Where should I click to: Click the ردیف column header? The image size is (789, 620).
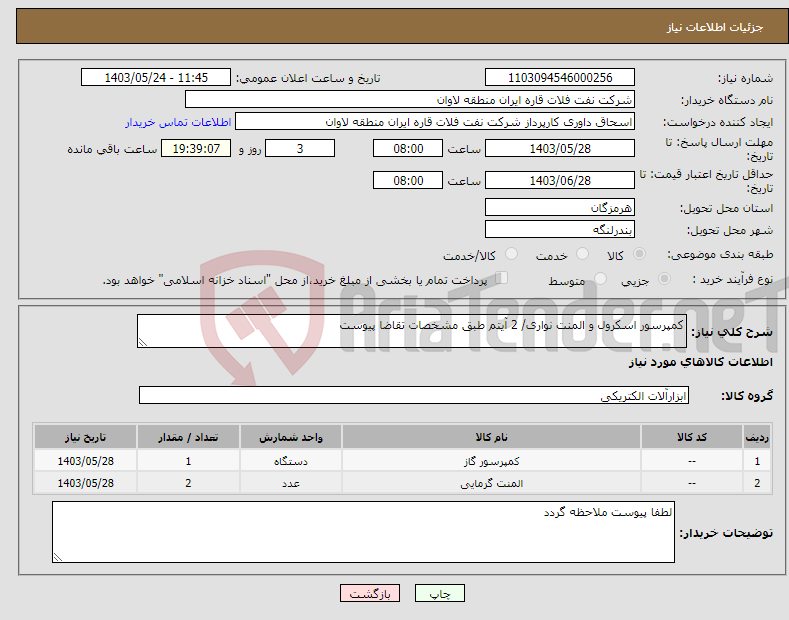coord(757,437)
